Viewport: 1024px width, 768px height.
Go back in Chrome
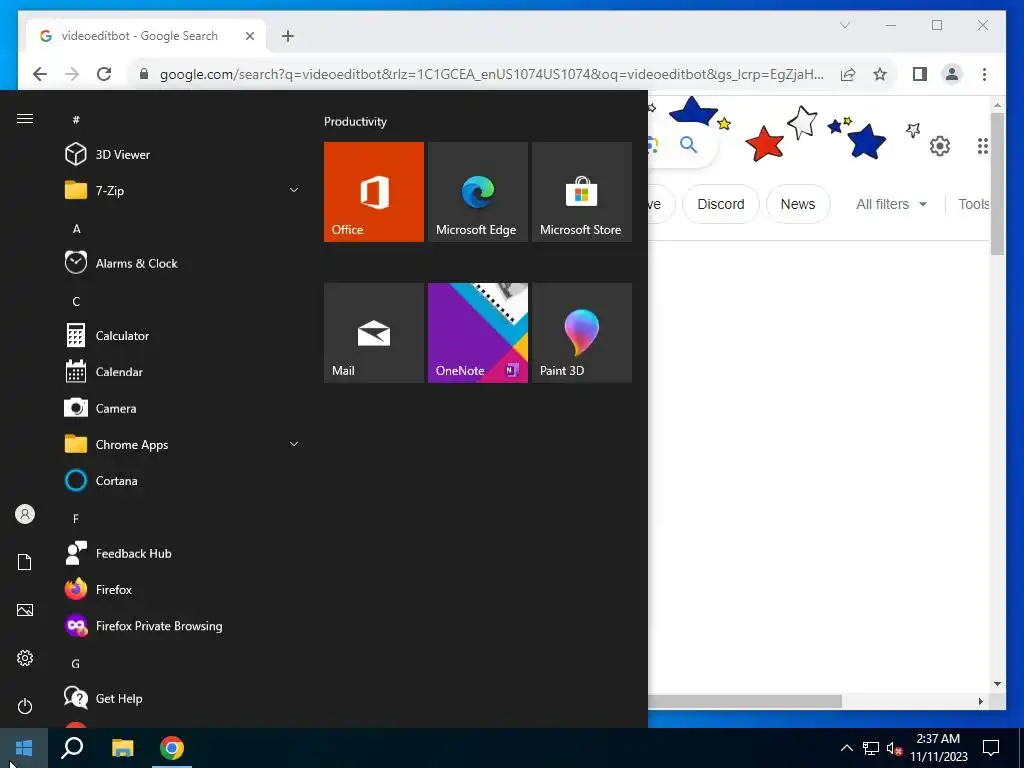pyautogui.click(x=40, y=74)
